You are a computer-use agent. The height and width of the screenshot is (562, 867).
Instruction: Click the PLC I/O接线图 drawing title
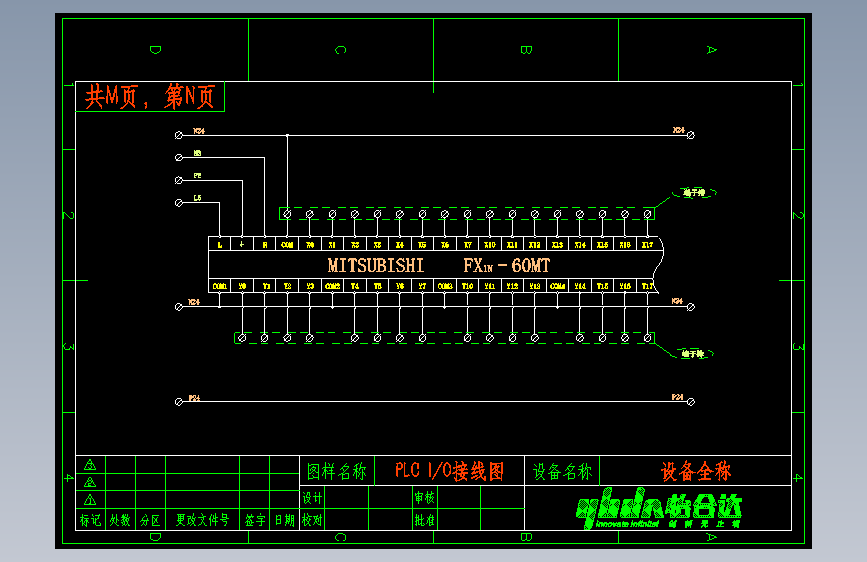[x=449, y=471]
